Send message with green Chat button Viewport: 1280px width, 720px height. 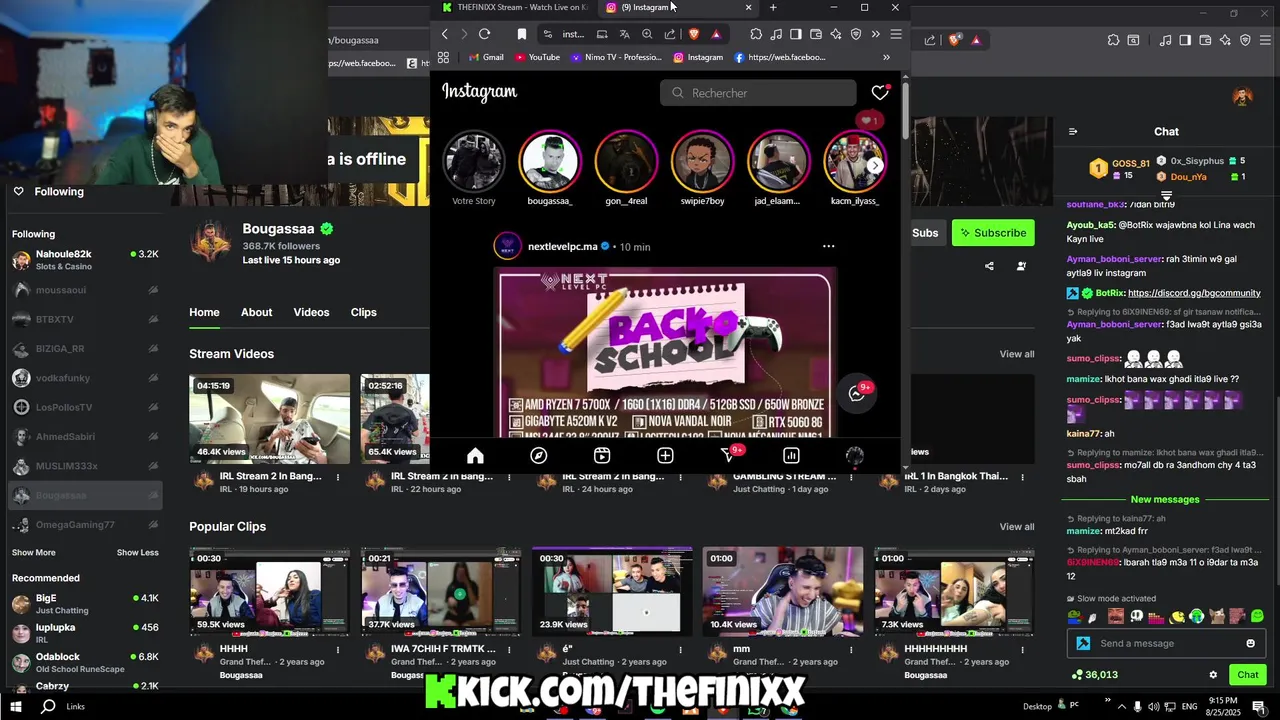[1247, 675]
